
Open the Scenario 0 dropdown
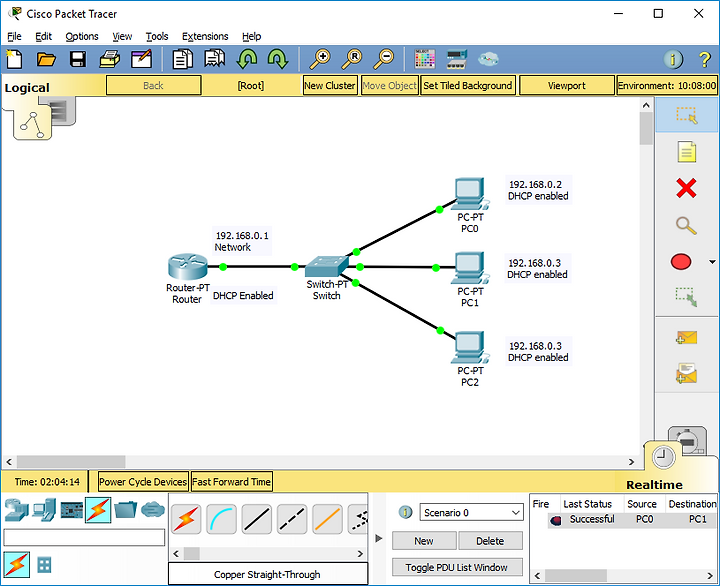471,513
